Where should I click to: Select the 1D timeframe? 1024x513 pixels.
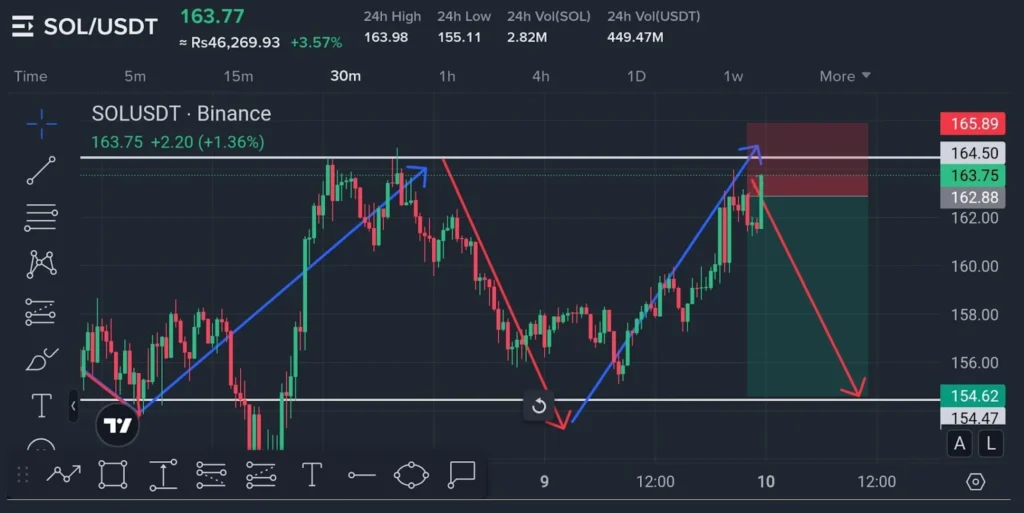[636, 76]
